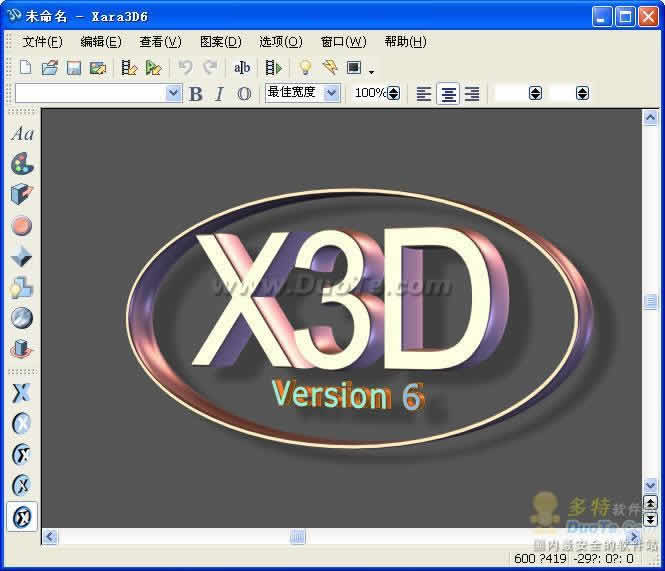Viewport: 665px width, 571px height.
Task: Click the export image icon in the toolbar
Action: coord(98,67)
